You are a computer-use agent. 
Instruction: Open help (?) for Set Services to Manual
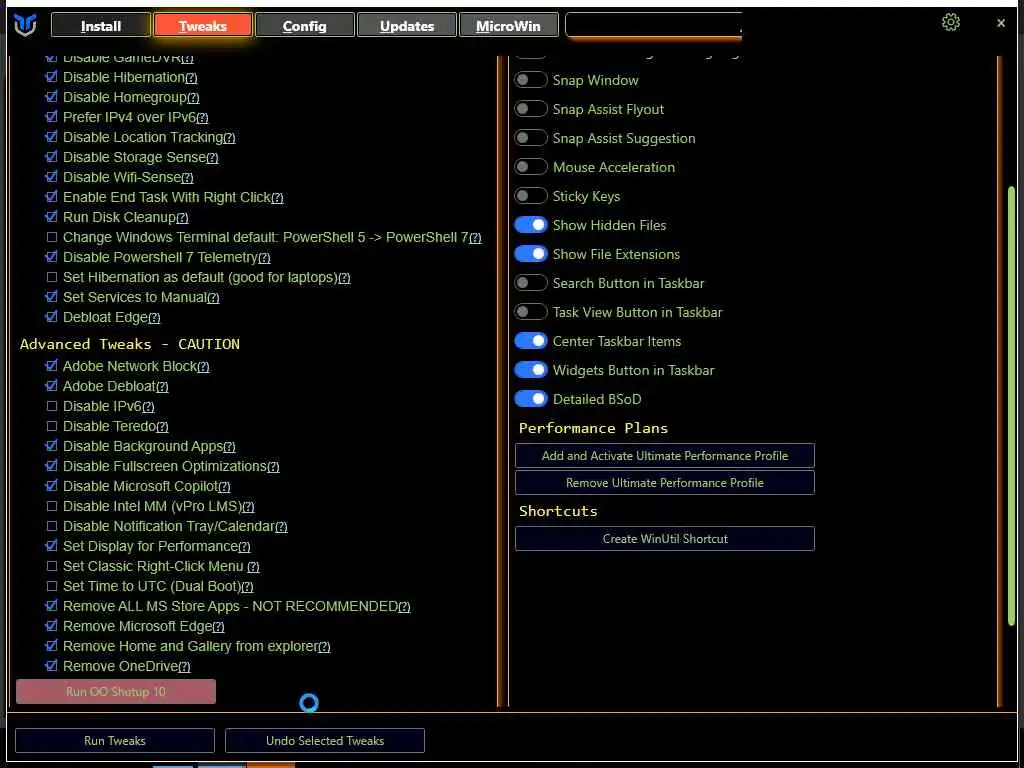tap(213, 298)
